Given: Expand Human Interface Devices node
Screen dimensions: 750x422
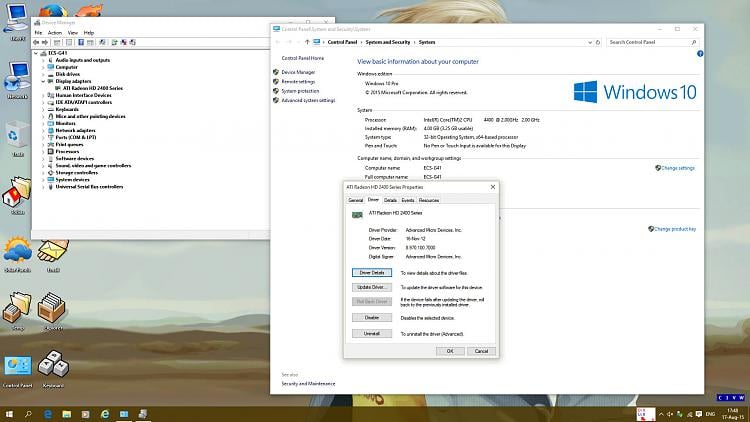Looking at the screenshot, I should (x=43, y=95).
